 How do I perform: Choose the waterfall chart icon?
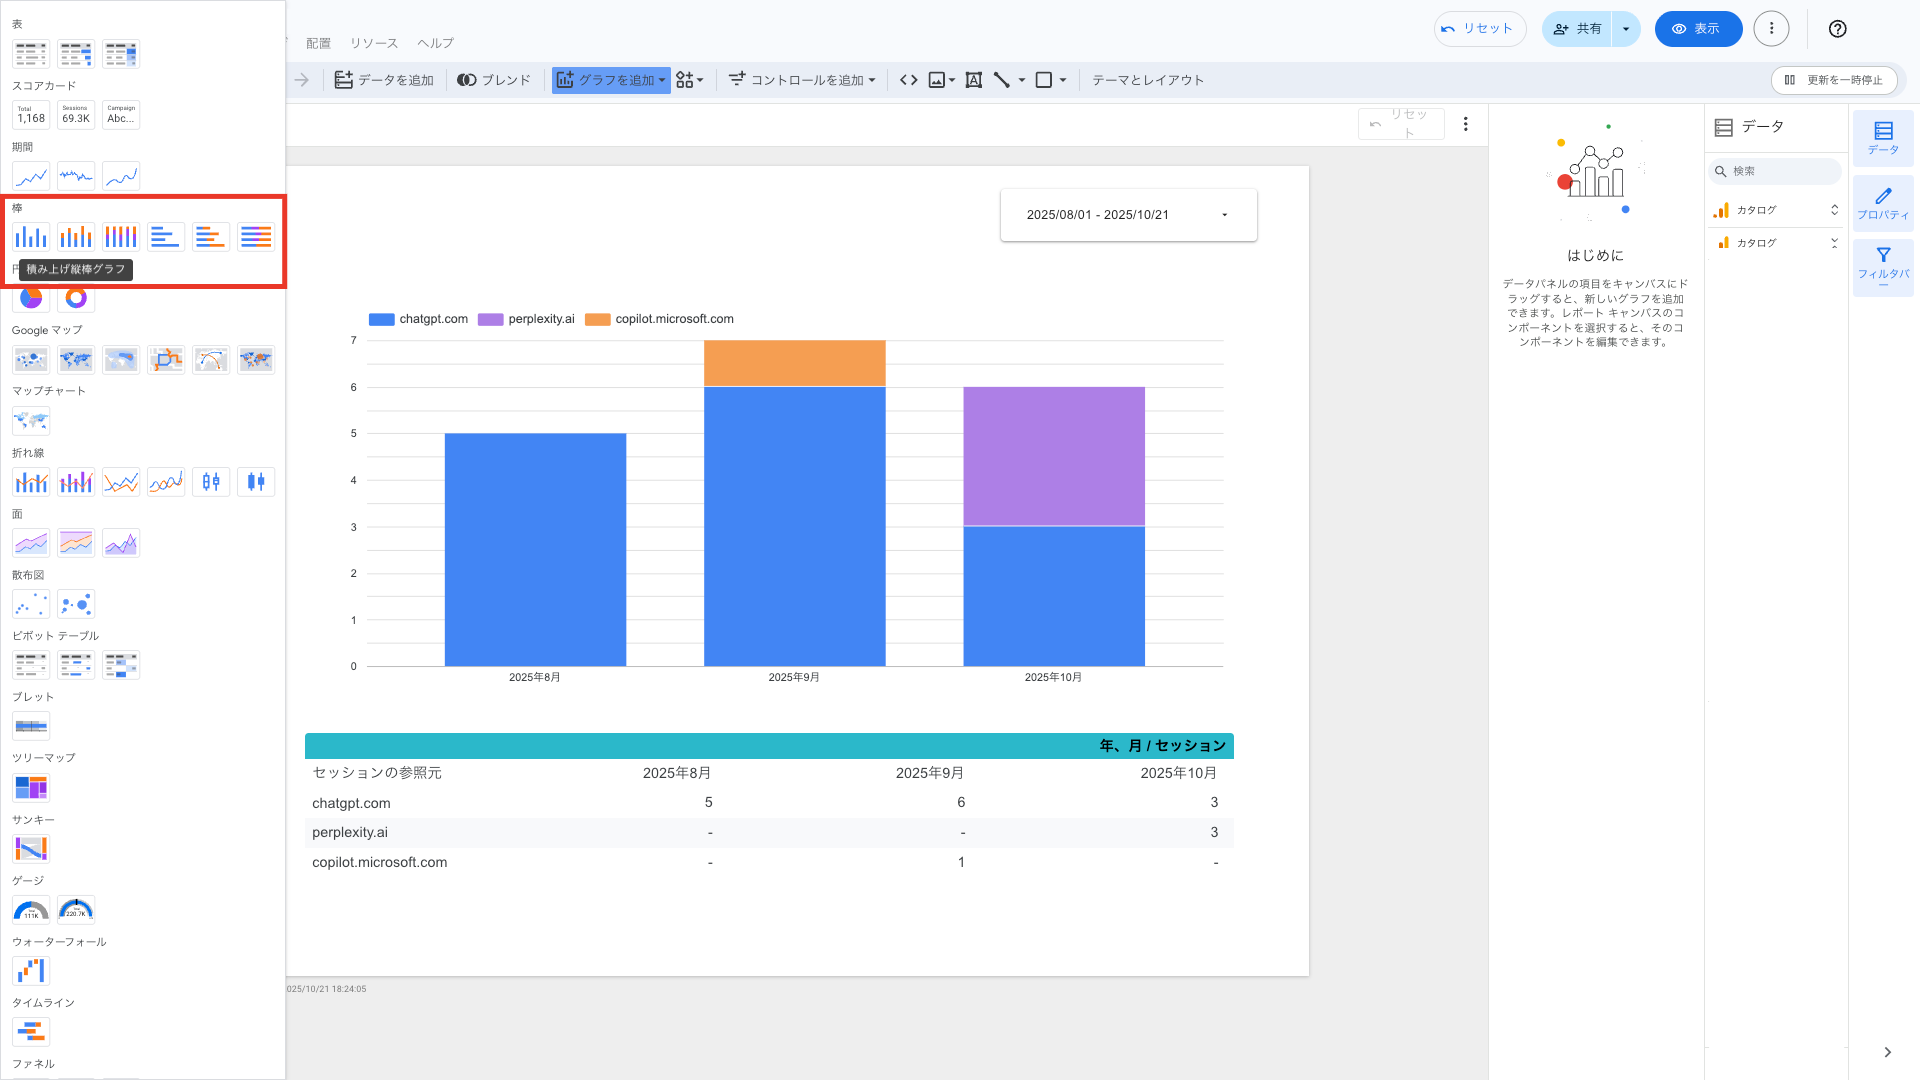pos(31,971)
